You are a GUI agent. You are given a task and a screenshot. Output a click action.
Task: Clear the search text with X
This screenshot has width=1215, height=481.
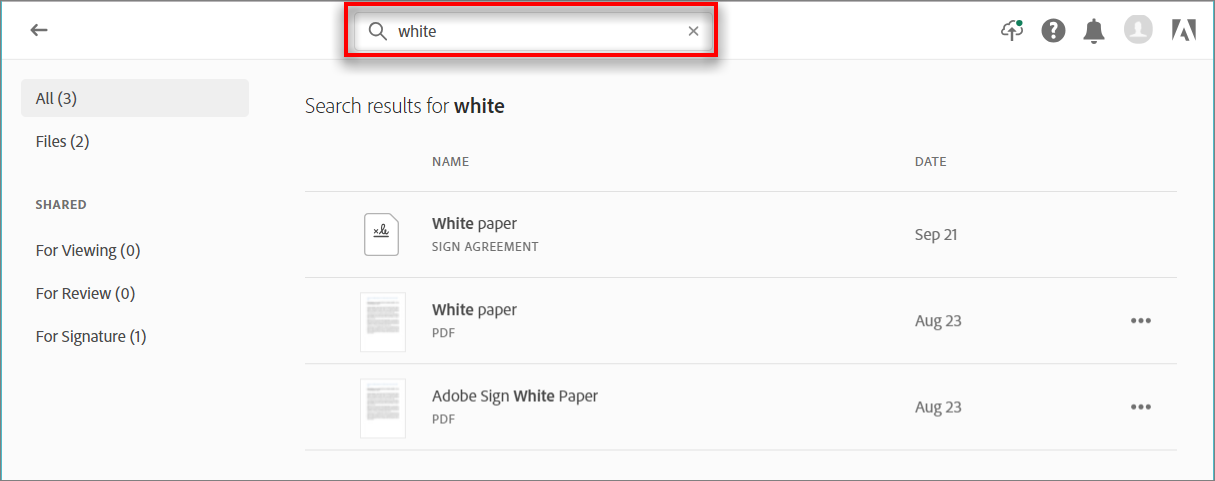coord(693,31)
